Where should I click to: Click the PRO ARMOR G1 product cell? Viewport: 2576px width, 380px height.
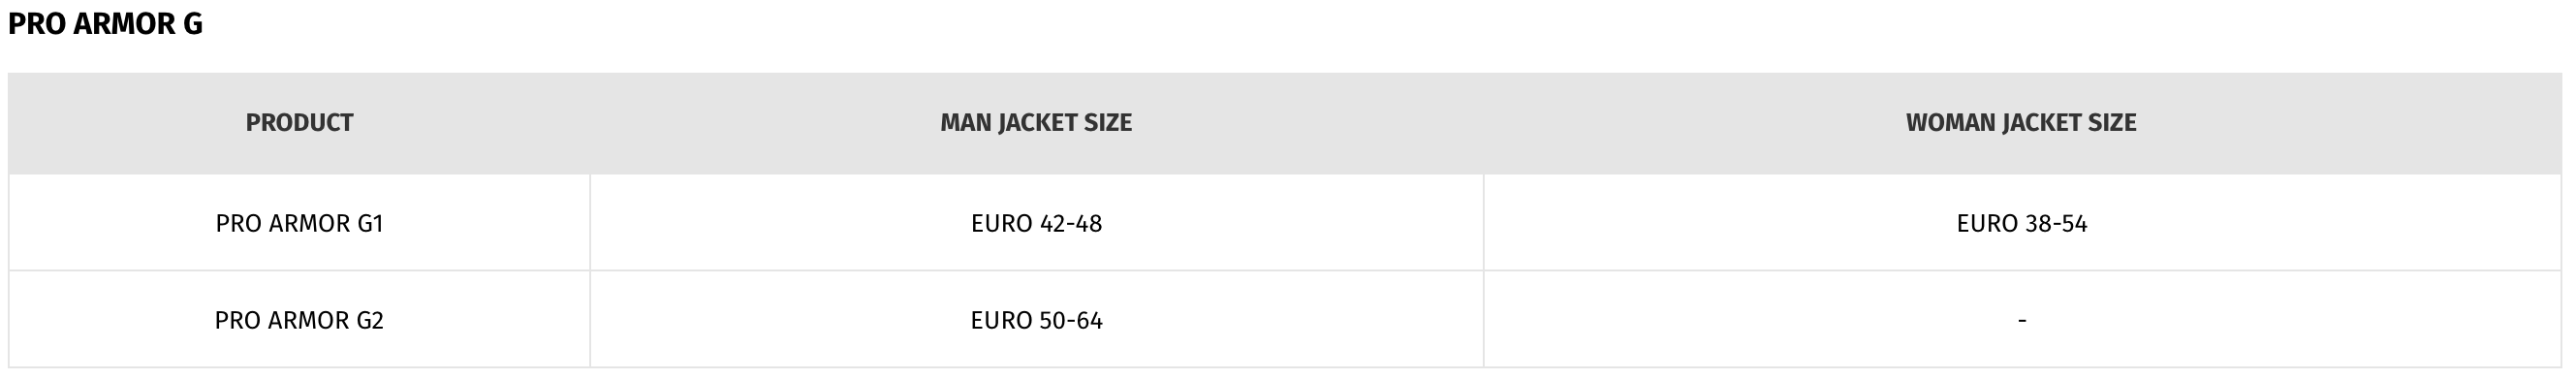(299, 223)
